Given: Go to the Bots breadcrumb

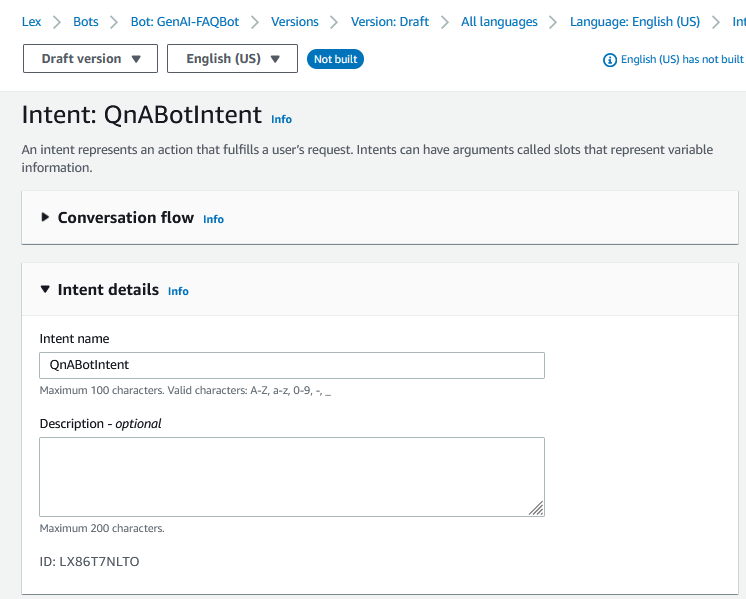Looking at the screenshot, I should click(86, 21).
